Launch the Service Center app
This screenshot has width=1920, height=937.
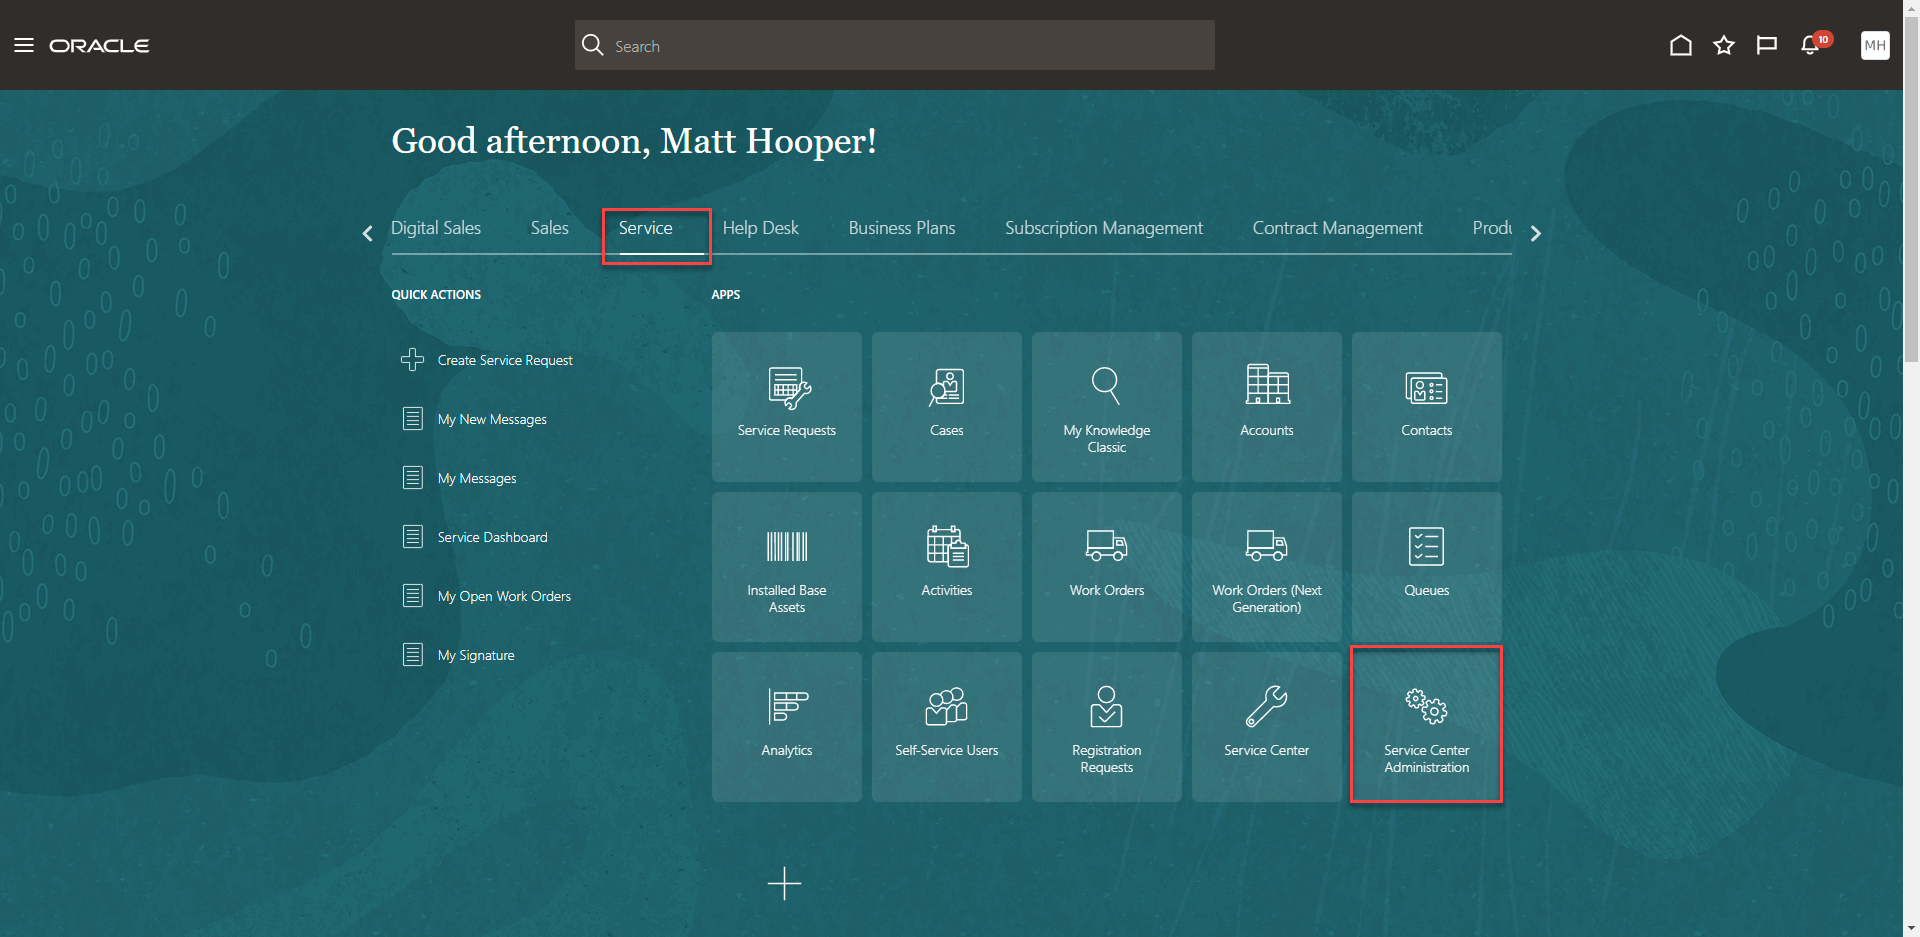tap(1267, 726)
